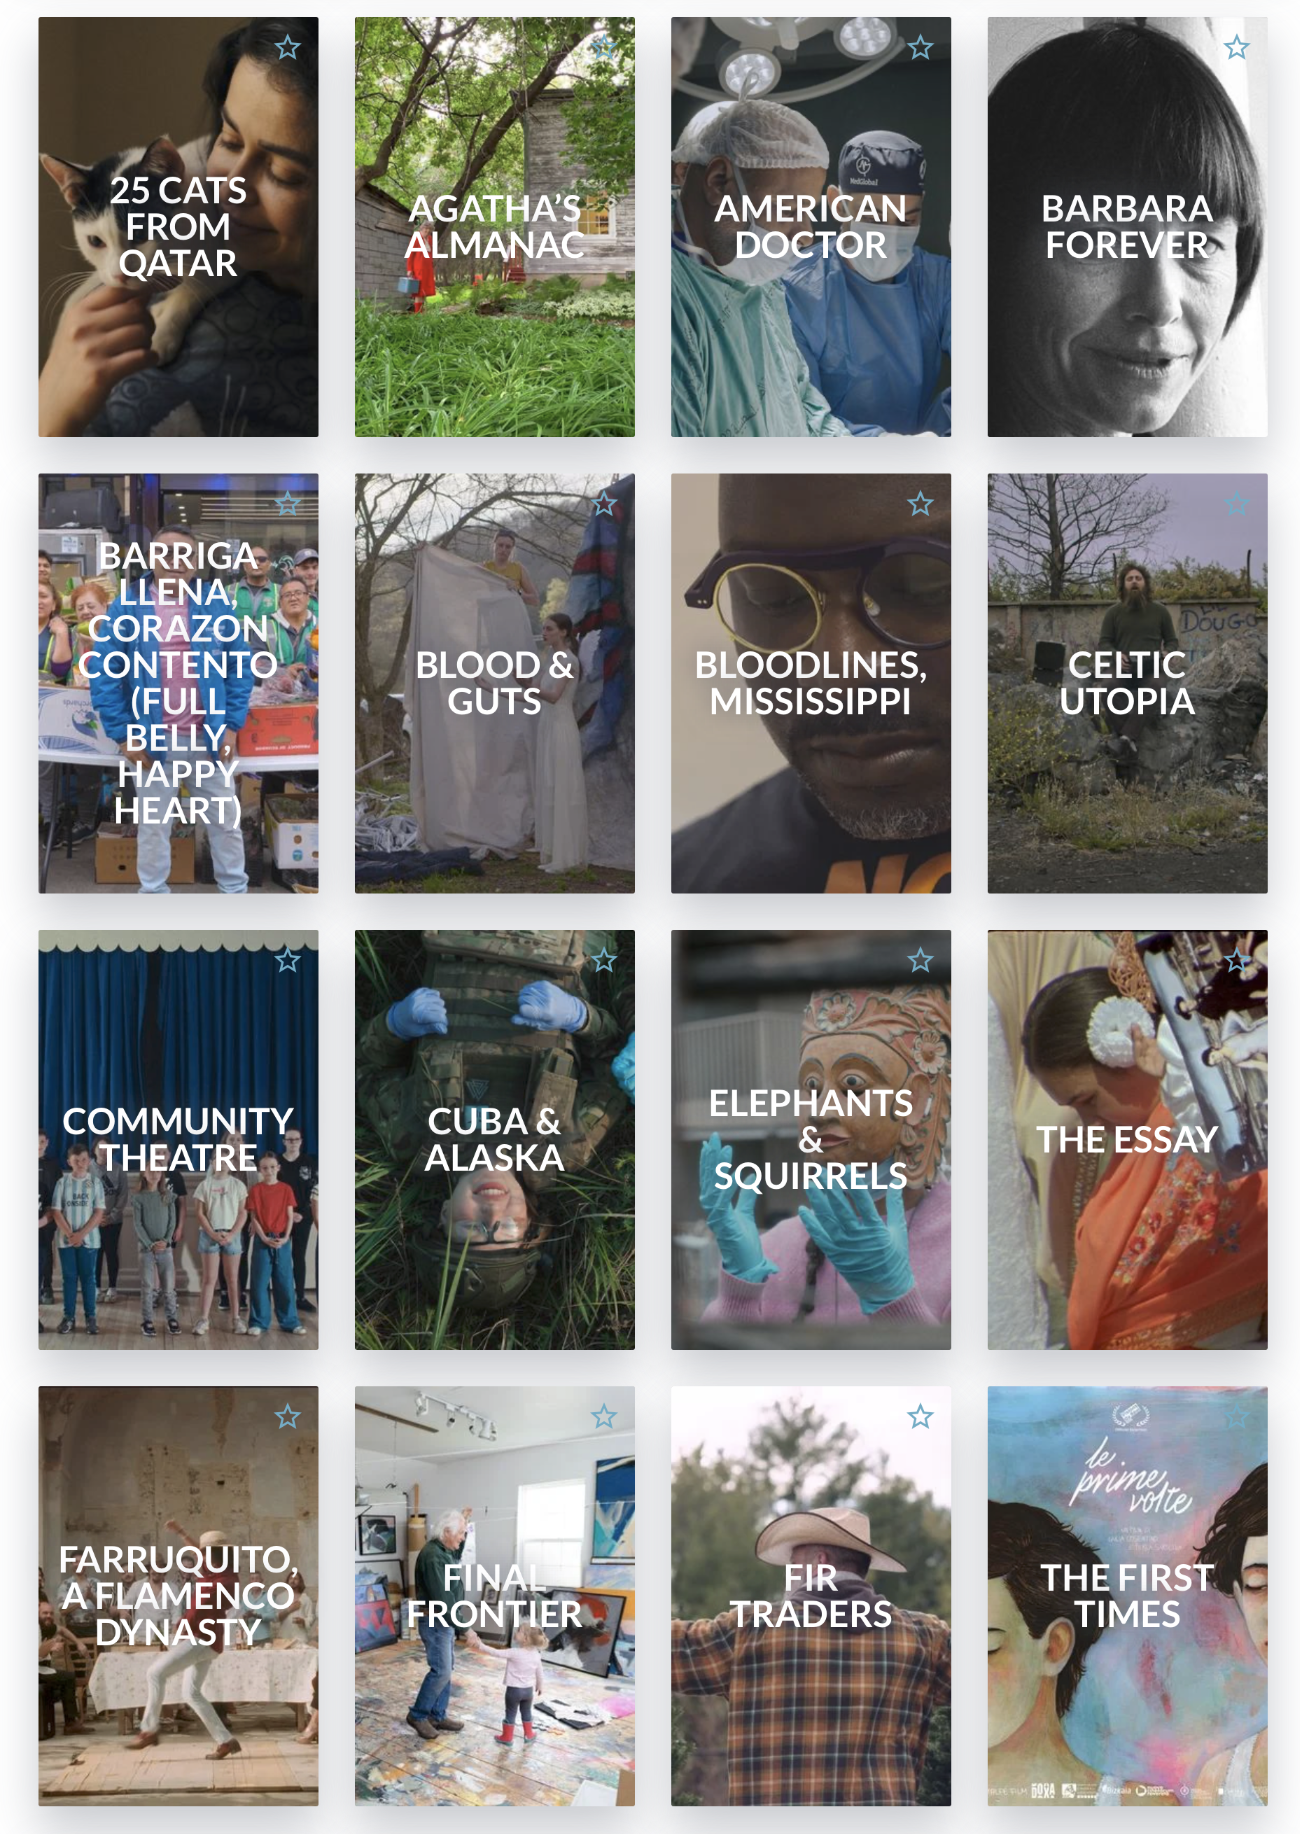Open the Agatha's Almanac film poster
Screen dimensions: 1300x1834
495,227
